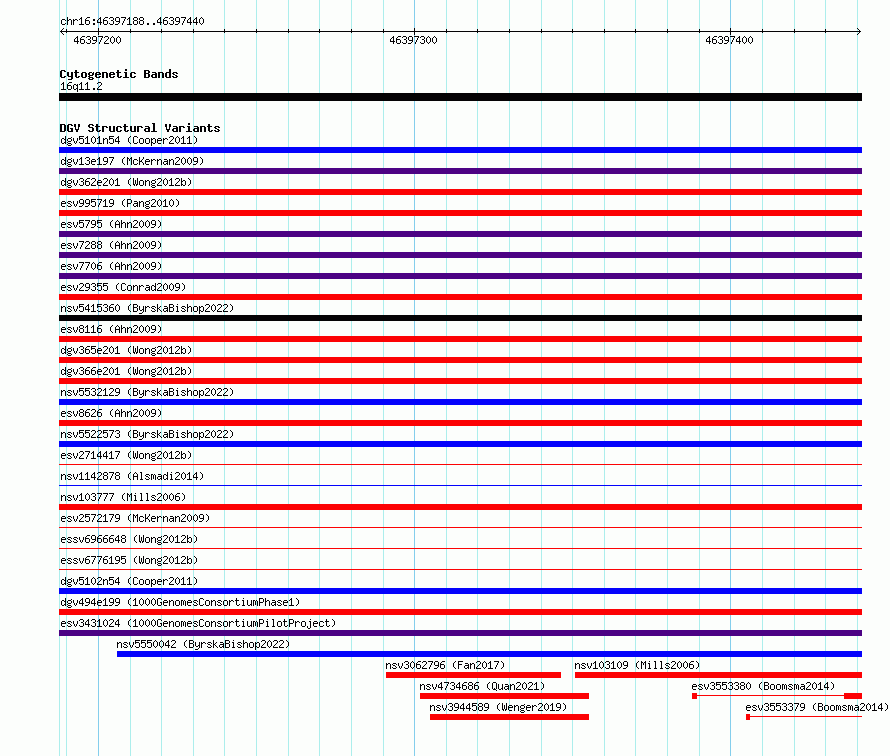Image resolution: width=890 pixels, height=756 pixels.
Task: Open the esv7706 (Ahn2009) variant
Action: [111, 266]
